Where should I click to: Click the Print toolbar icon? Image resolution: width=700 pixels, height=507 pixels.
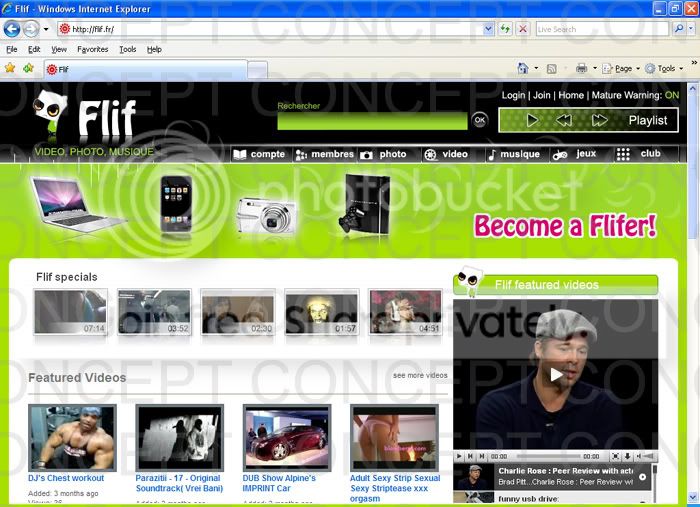(581, 68)
